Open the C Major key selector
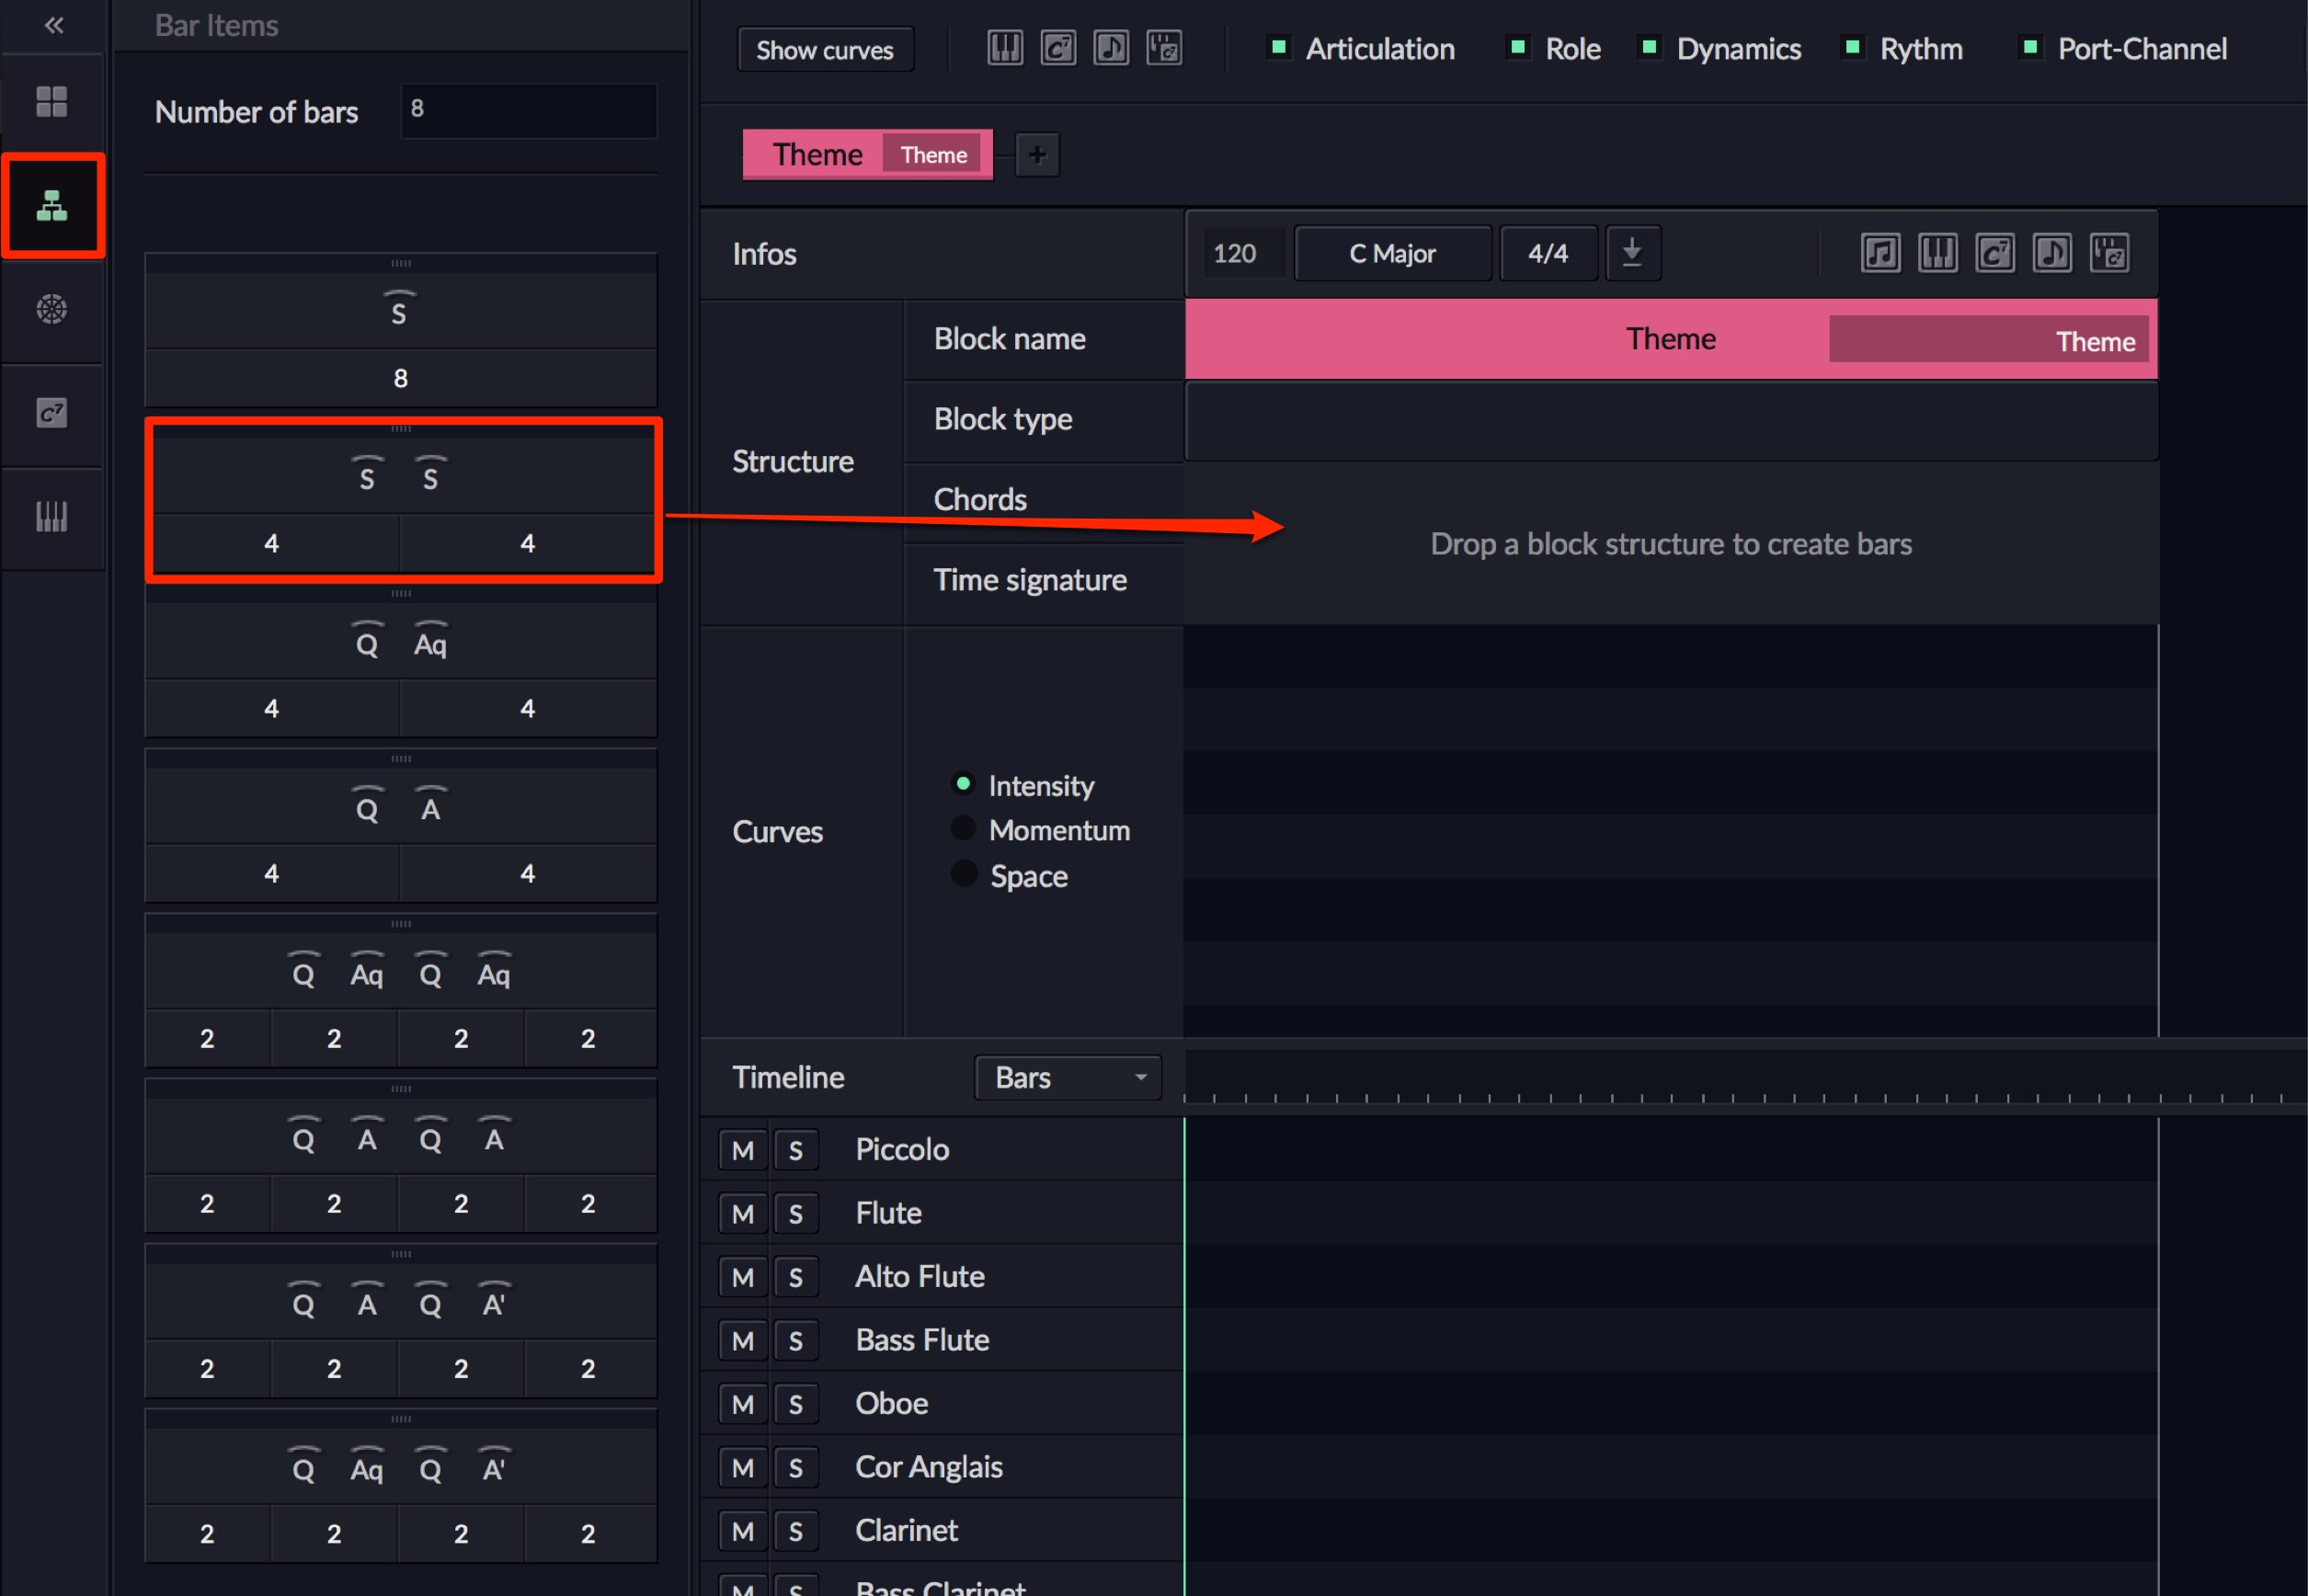 [x=1392, y=253]
